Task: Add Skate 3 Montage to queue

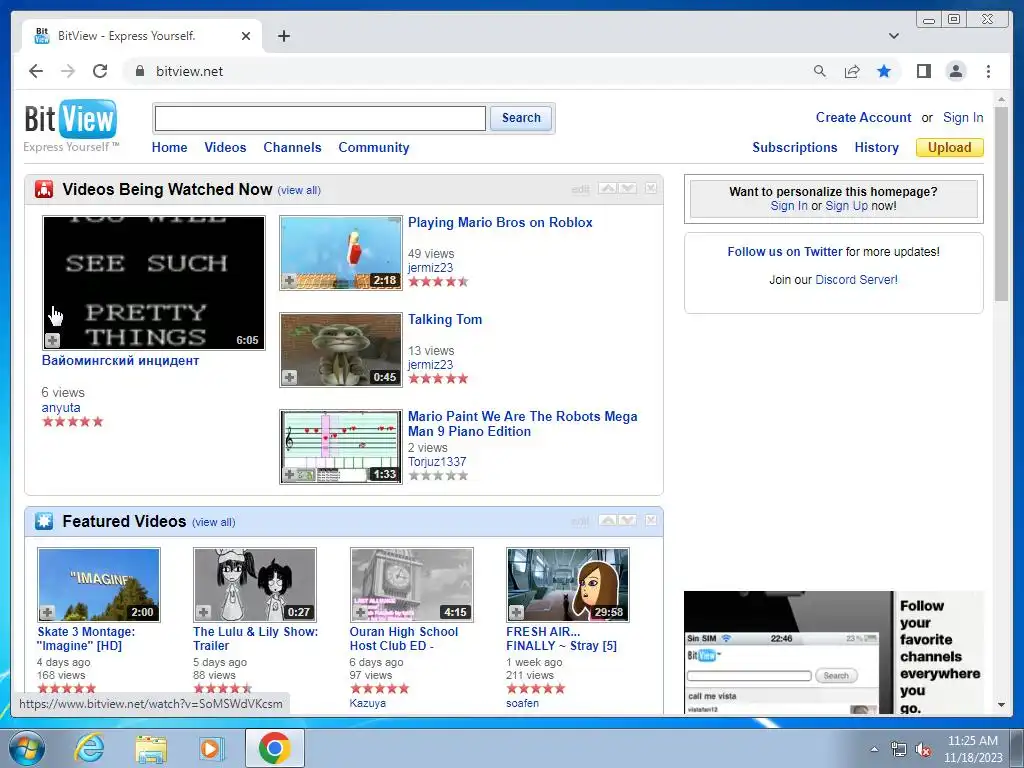Action: coord(47,613)
